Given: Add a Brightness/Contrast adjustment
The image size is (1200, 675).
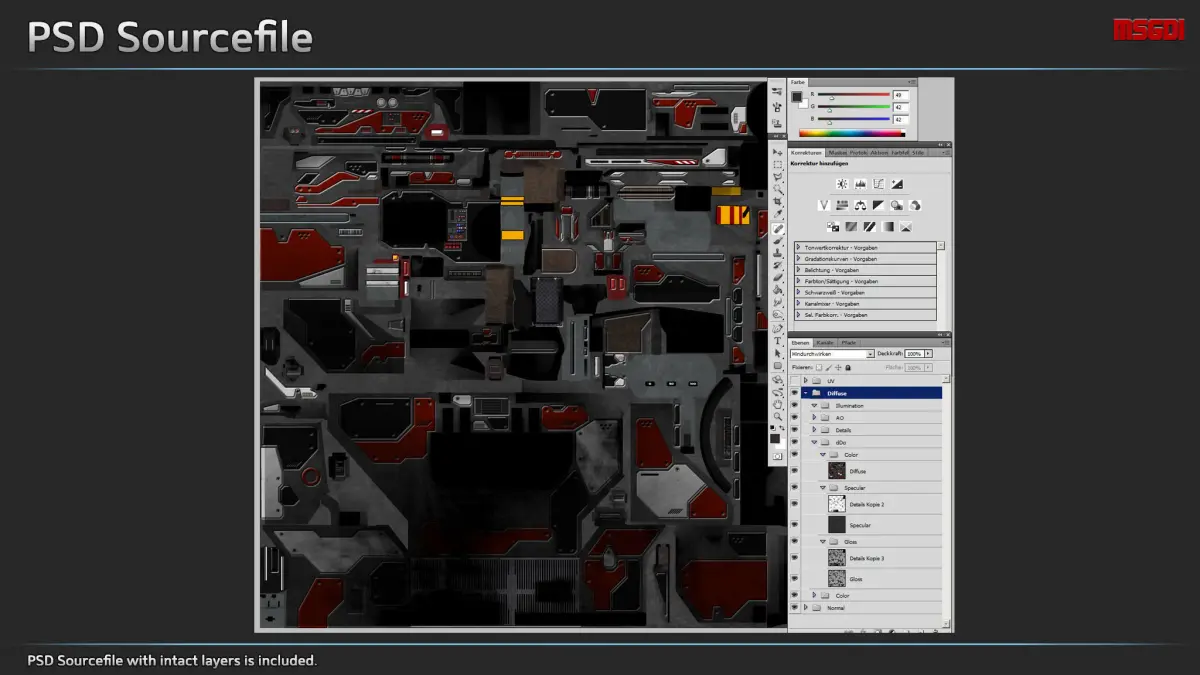Looking at the screenshot, I should tap(842, 184).
